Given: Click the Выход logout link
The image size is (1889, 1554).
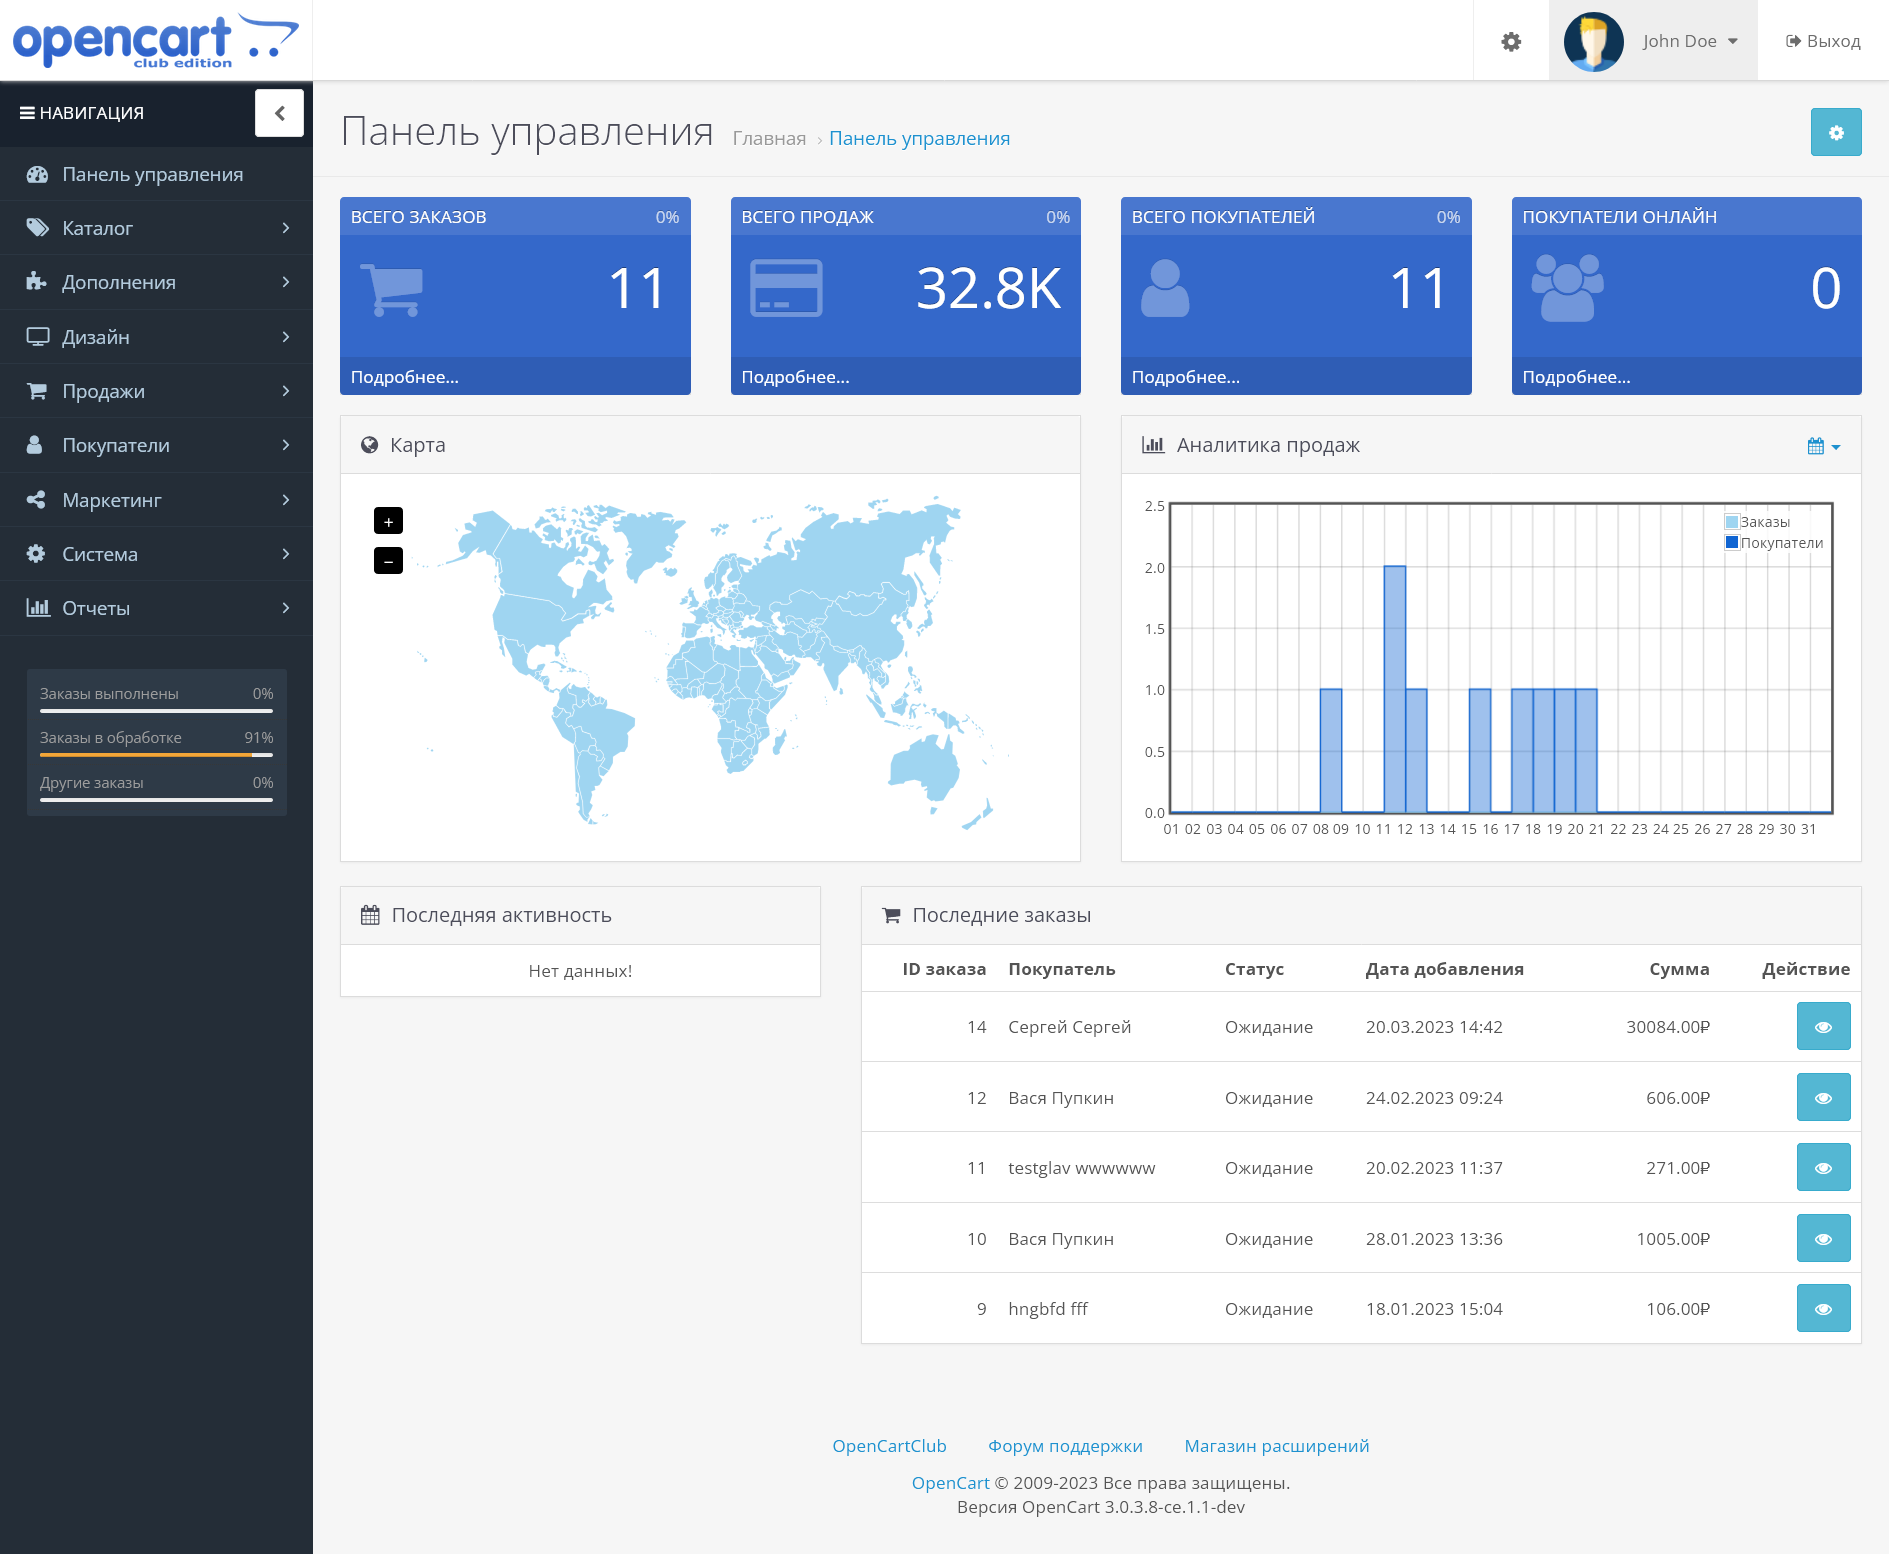Looking at the screenshot, I should click(1823, 41).
